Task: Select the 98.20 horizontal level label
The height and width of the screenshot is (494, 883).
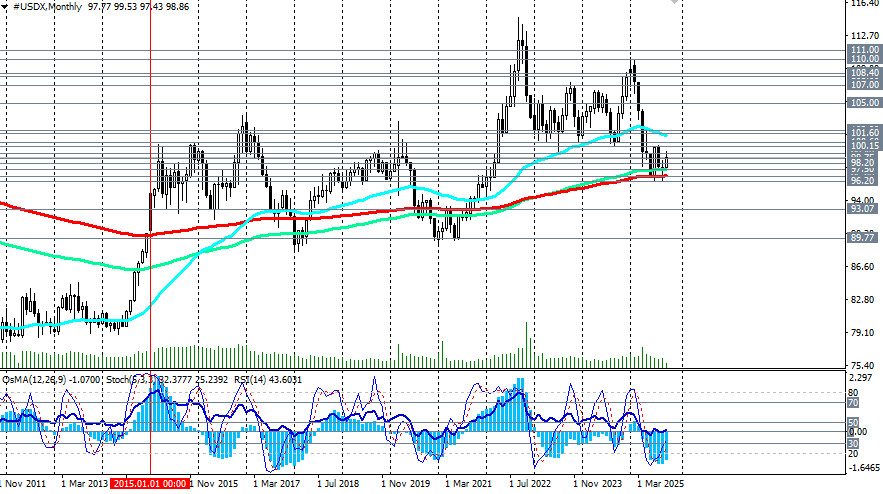Action: [x=865, y=163]
